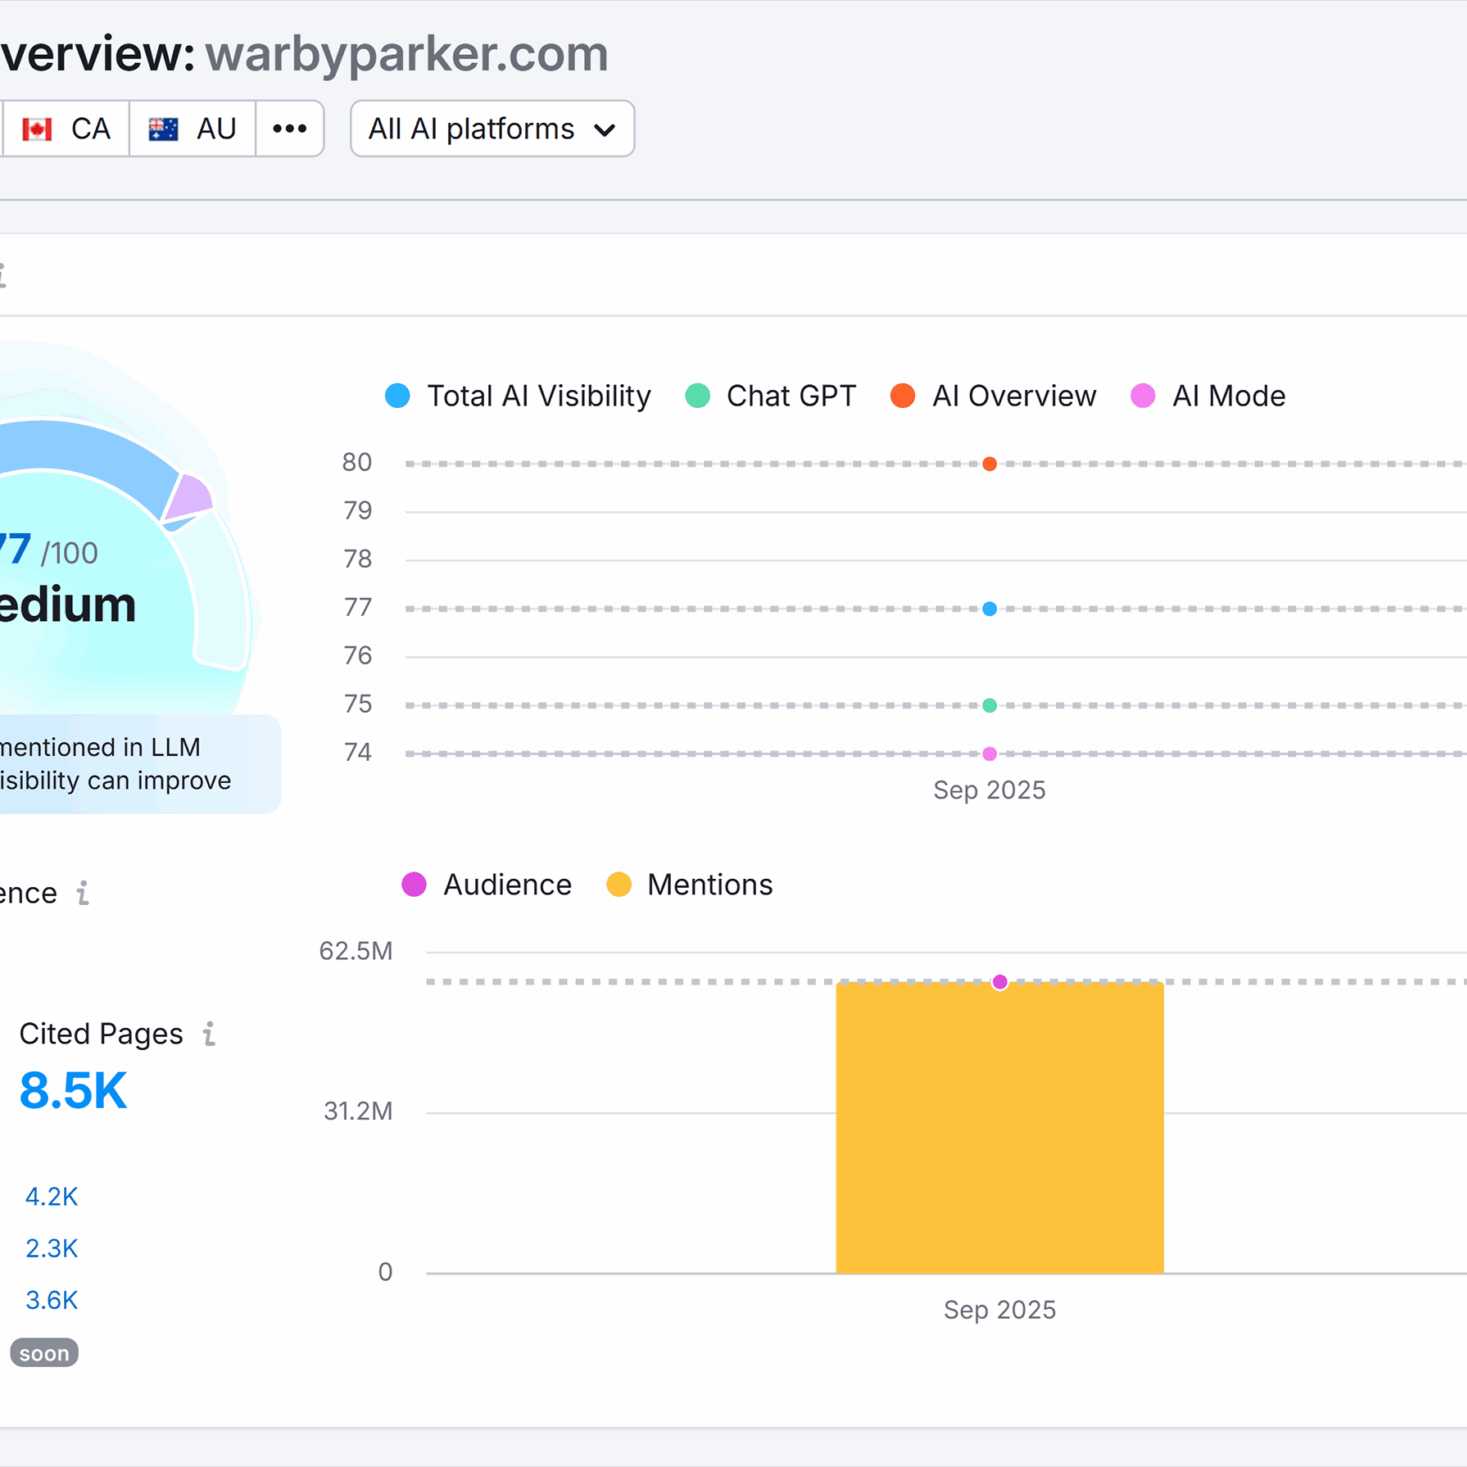This screenshot has height=1467, width=1467.
Task: Click the orange AI Overview data point
Action: click(x=989, y=464)
